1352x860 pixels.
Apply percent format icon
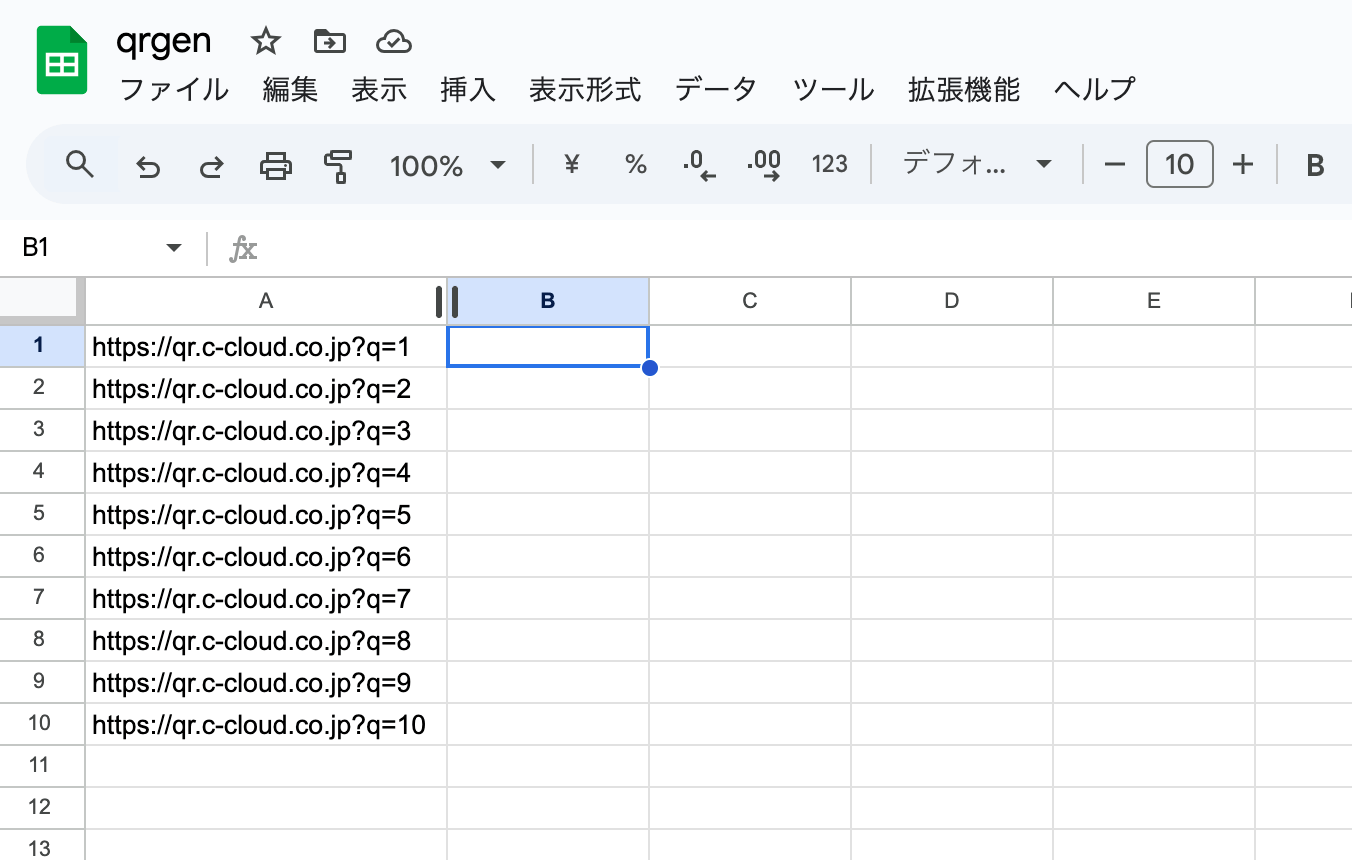[x=635, y=165]
